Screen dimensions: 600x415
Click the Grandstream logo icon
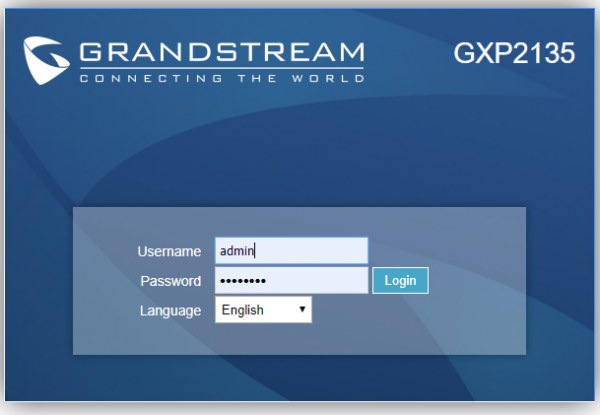[46, 60]
